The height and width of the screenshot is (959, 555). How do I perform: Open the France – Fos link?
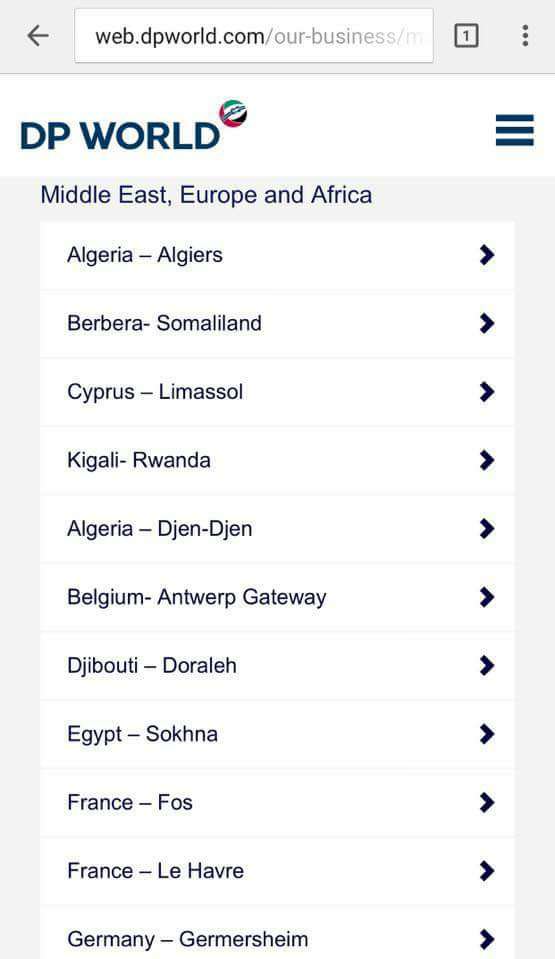click(277, 802)
